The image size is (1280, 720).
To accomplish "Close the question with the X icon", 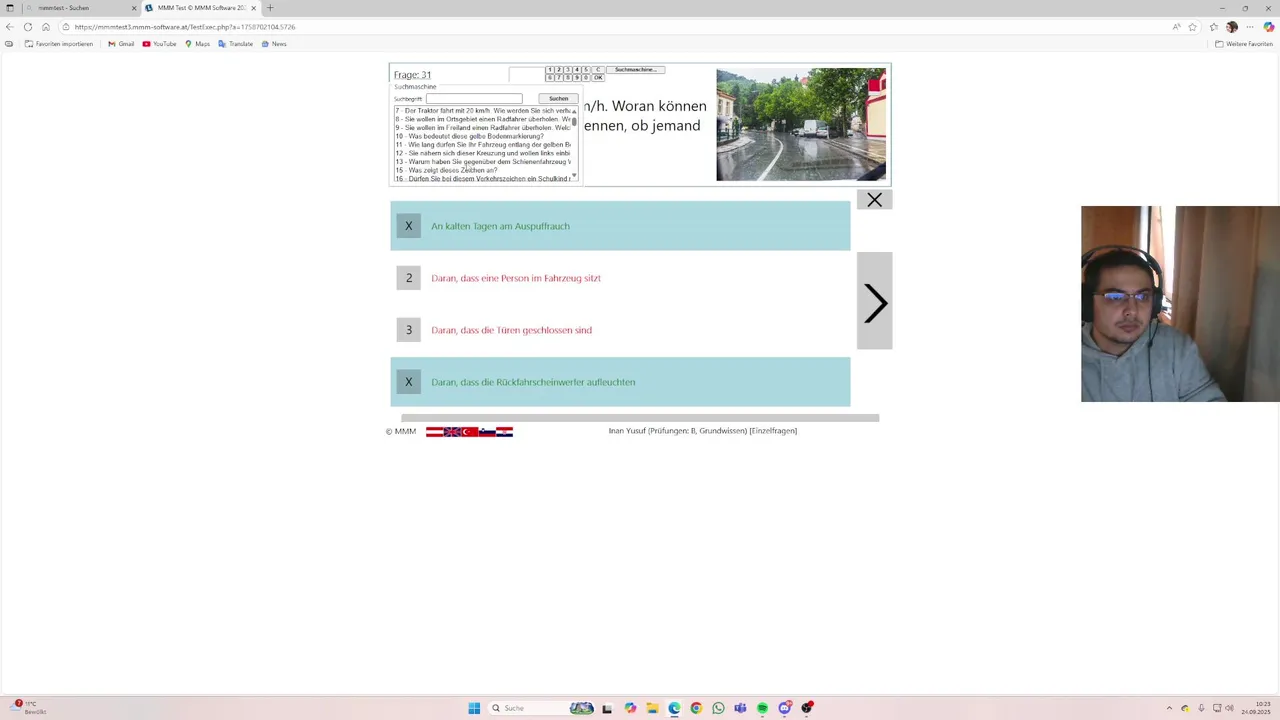I will coord(874,200).
